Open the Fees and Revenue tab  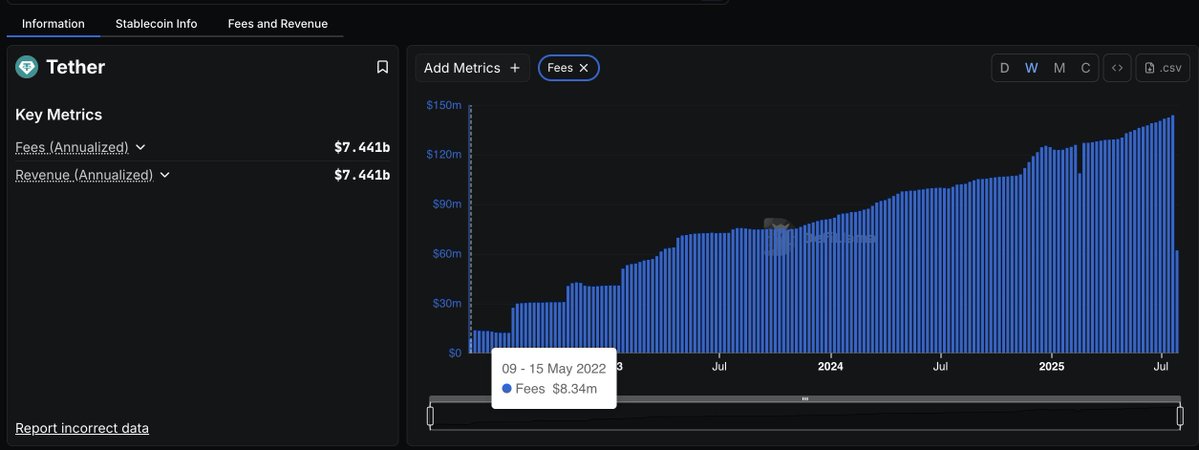[x=278, y=24]
